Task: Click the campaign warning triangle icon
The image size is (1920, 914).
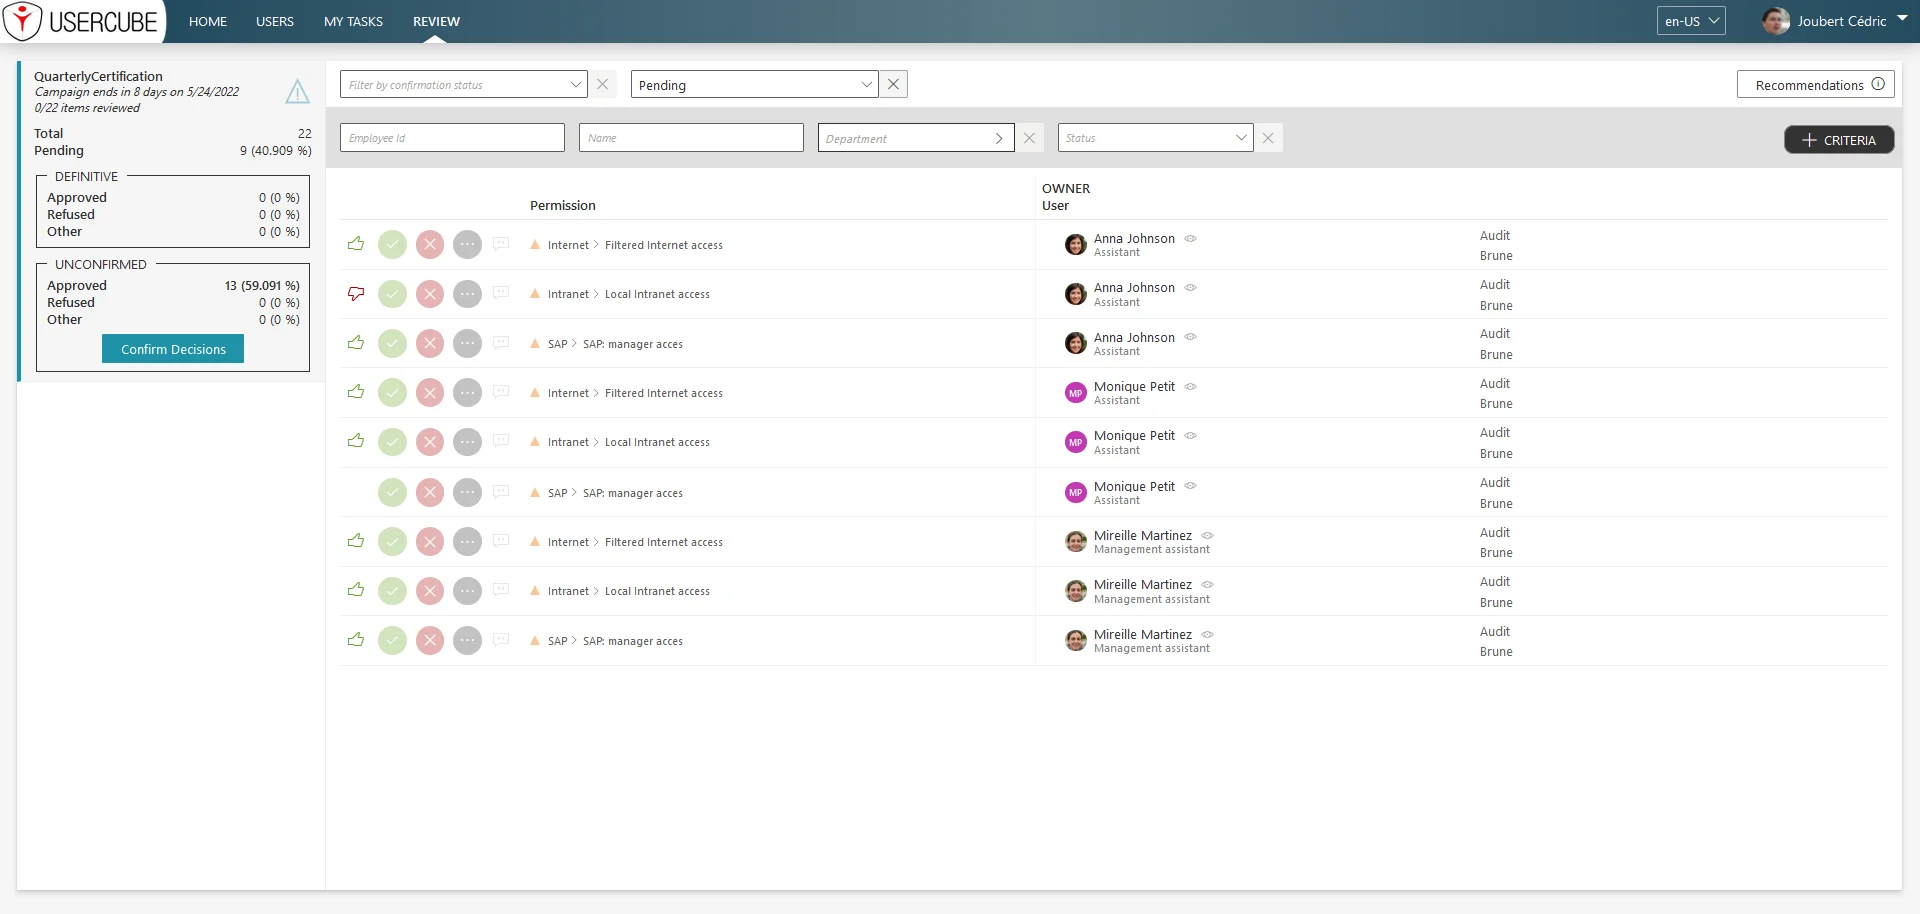Action: coord(297,92)
